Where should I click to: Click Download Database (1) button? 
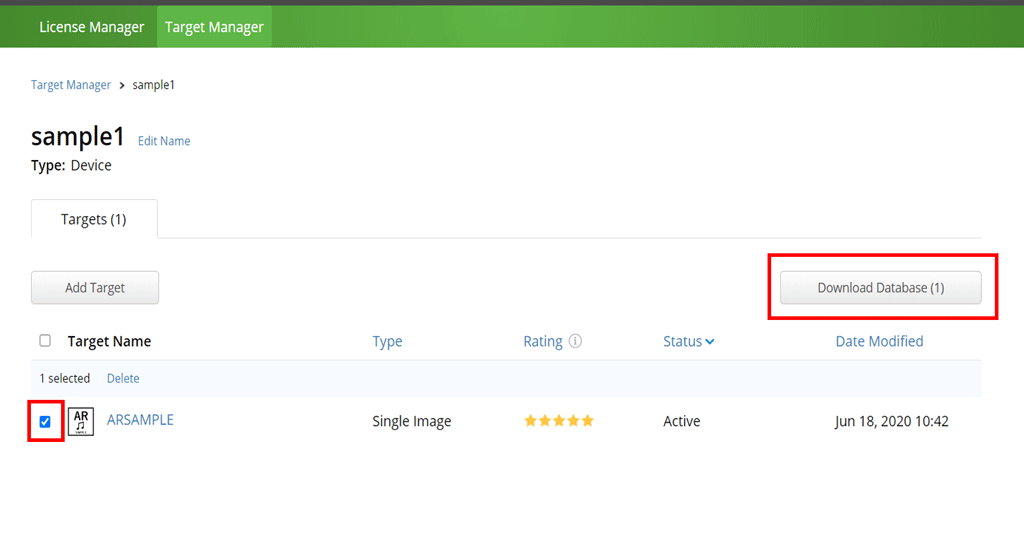[880, 287]
